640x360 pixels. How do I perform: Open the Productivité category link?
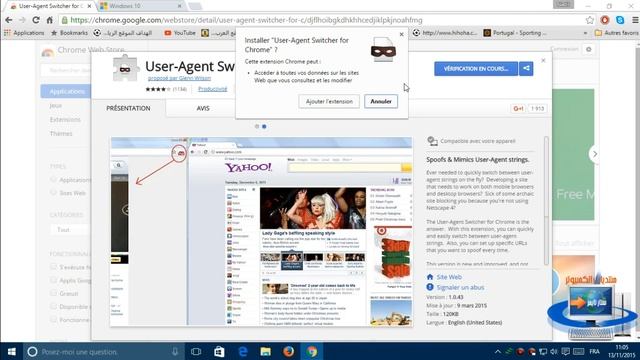click(212, 89)
